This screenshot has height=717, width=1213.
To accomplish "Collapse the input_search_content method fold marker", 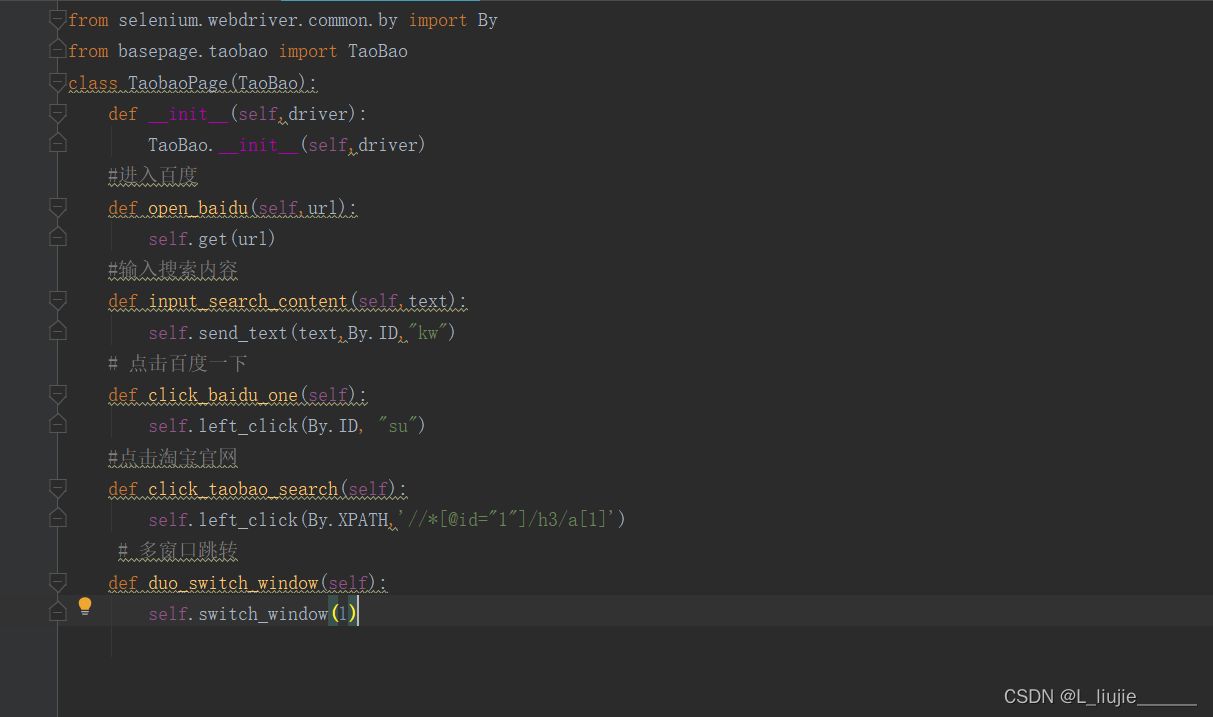I will pos(58,300).
